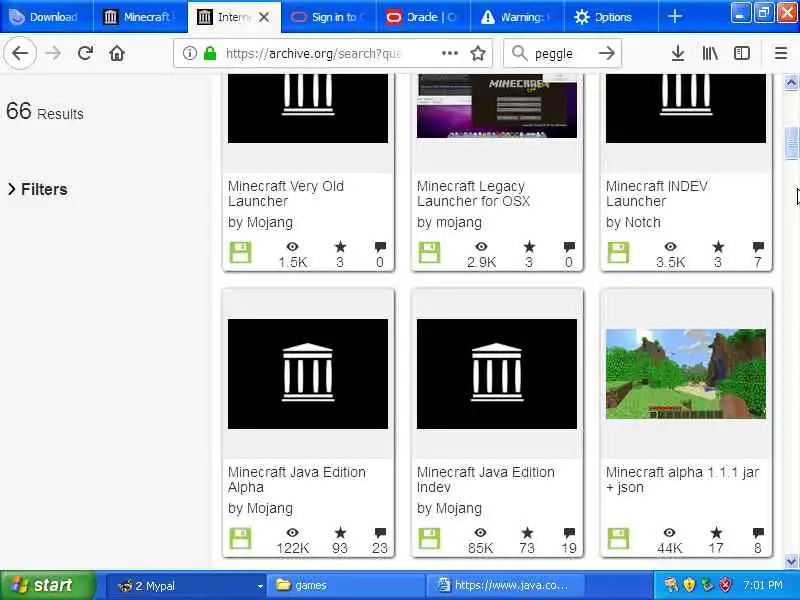Click views eye on Java Edition Indev card
800x600 pixels.
click(x=481, y=533)
